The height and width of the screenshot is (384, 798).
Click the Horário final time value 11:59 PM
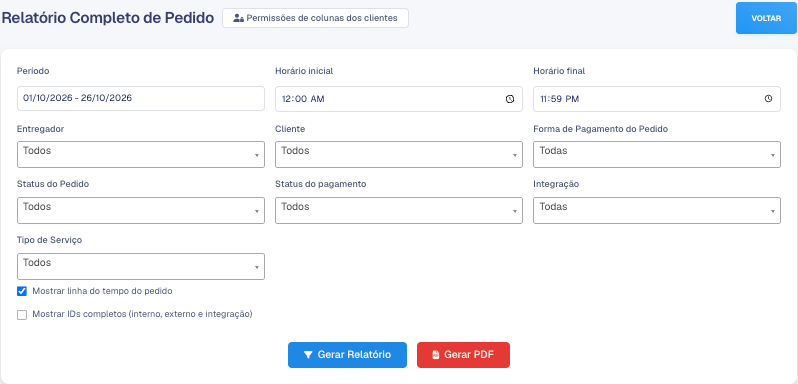pyautogui.click(x=559, y=99)
